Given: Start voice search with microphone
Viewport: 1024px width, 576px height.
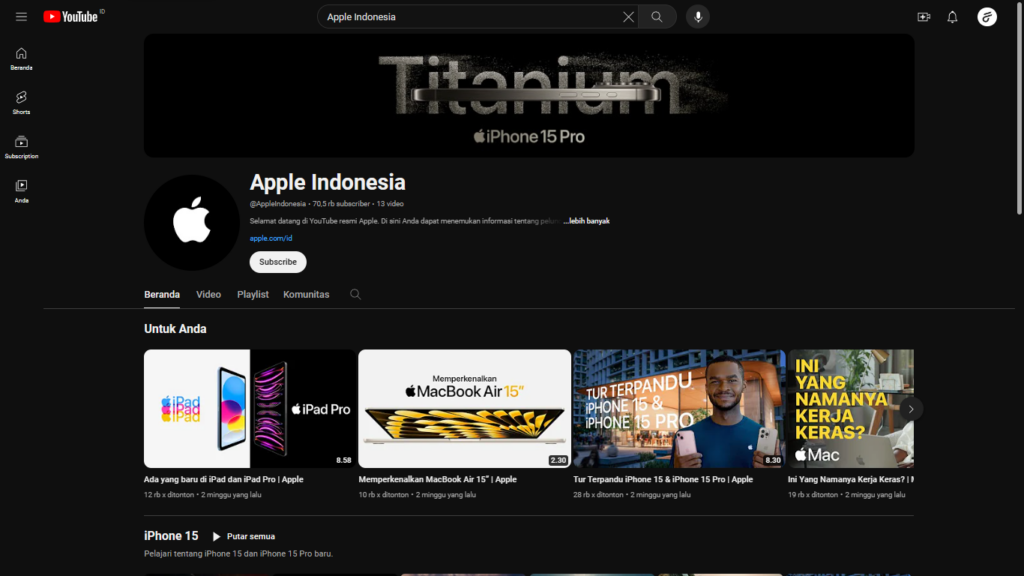Looking at the screenshot, I should (698, 17).
